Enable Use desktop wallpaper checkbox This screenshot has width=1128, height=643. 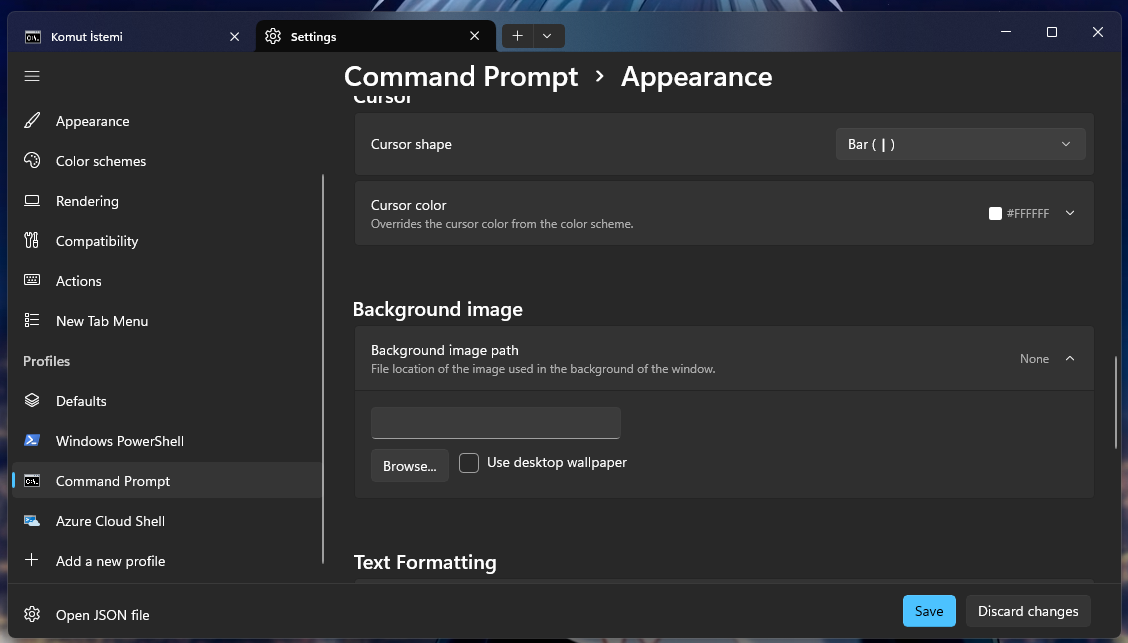tap(469, 462)
